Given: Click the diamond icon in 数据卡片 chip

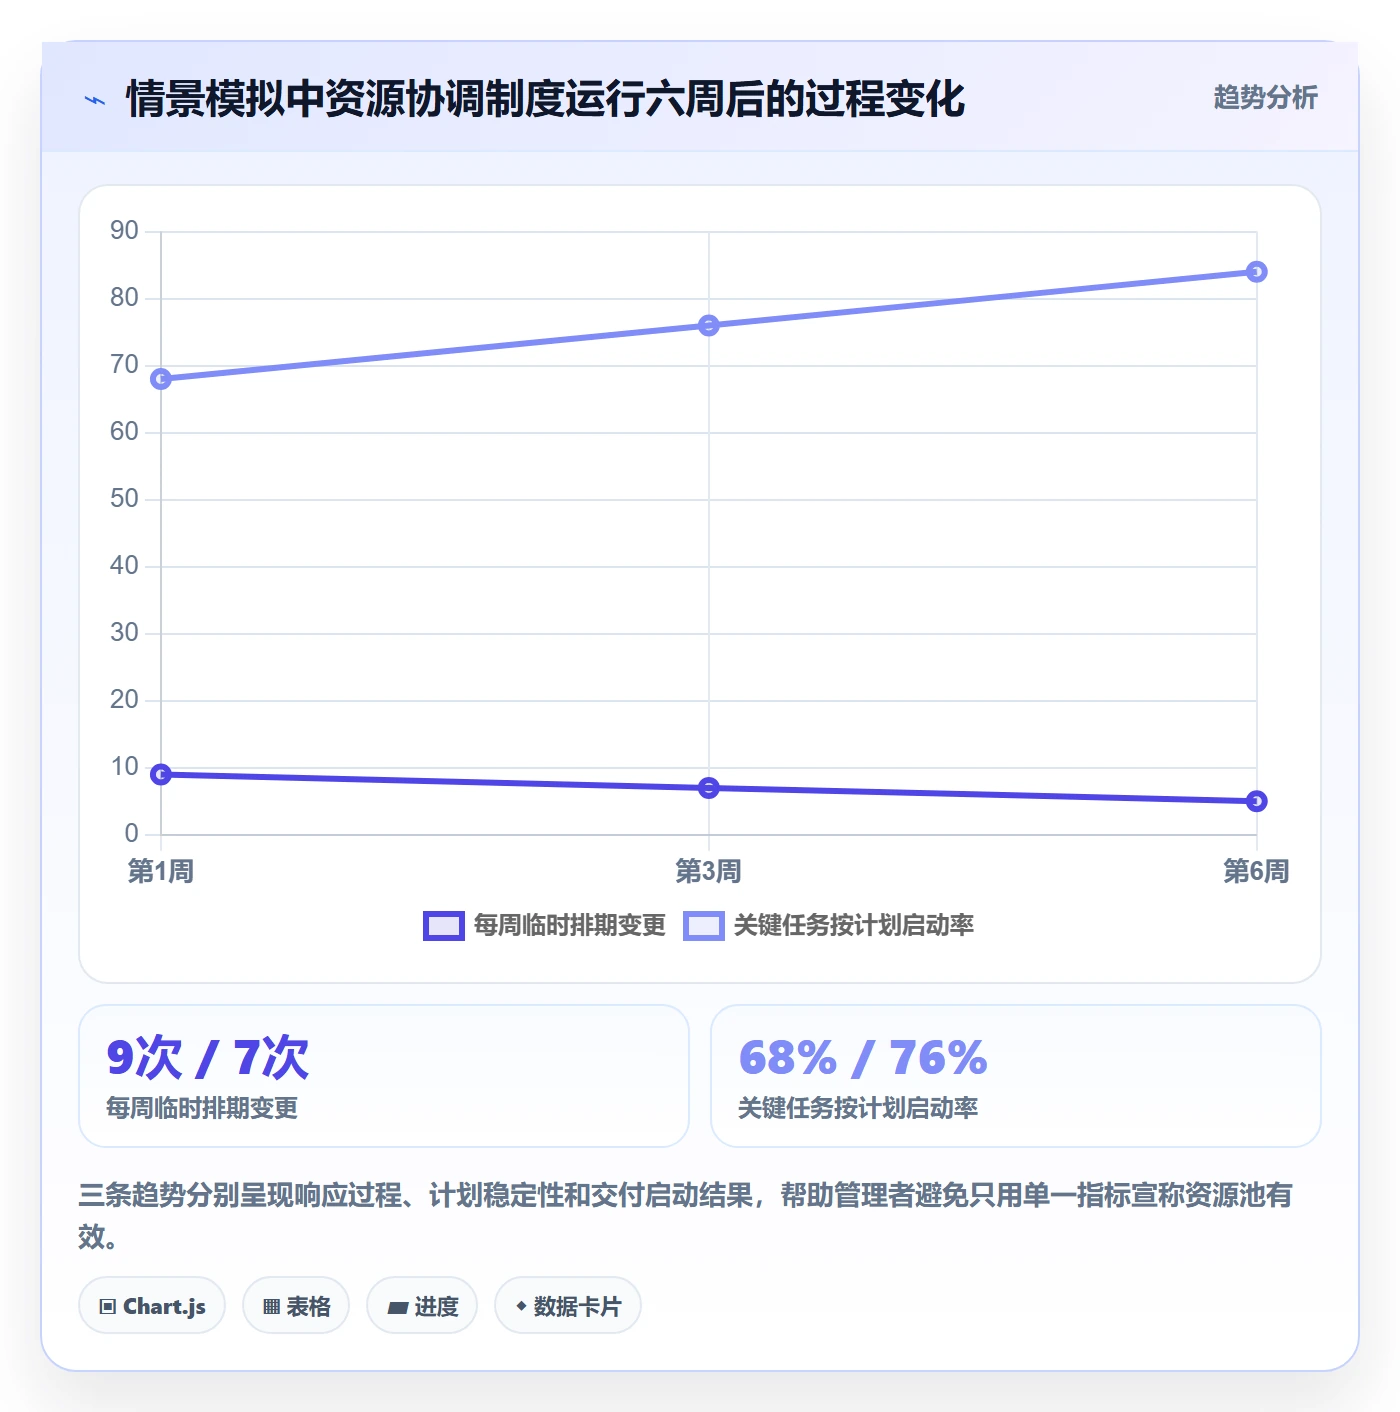Looking at the screenshot, I should coord(521,1306).
